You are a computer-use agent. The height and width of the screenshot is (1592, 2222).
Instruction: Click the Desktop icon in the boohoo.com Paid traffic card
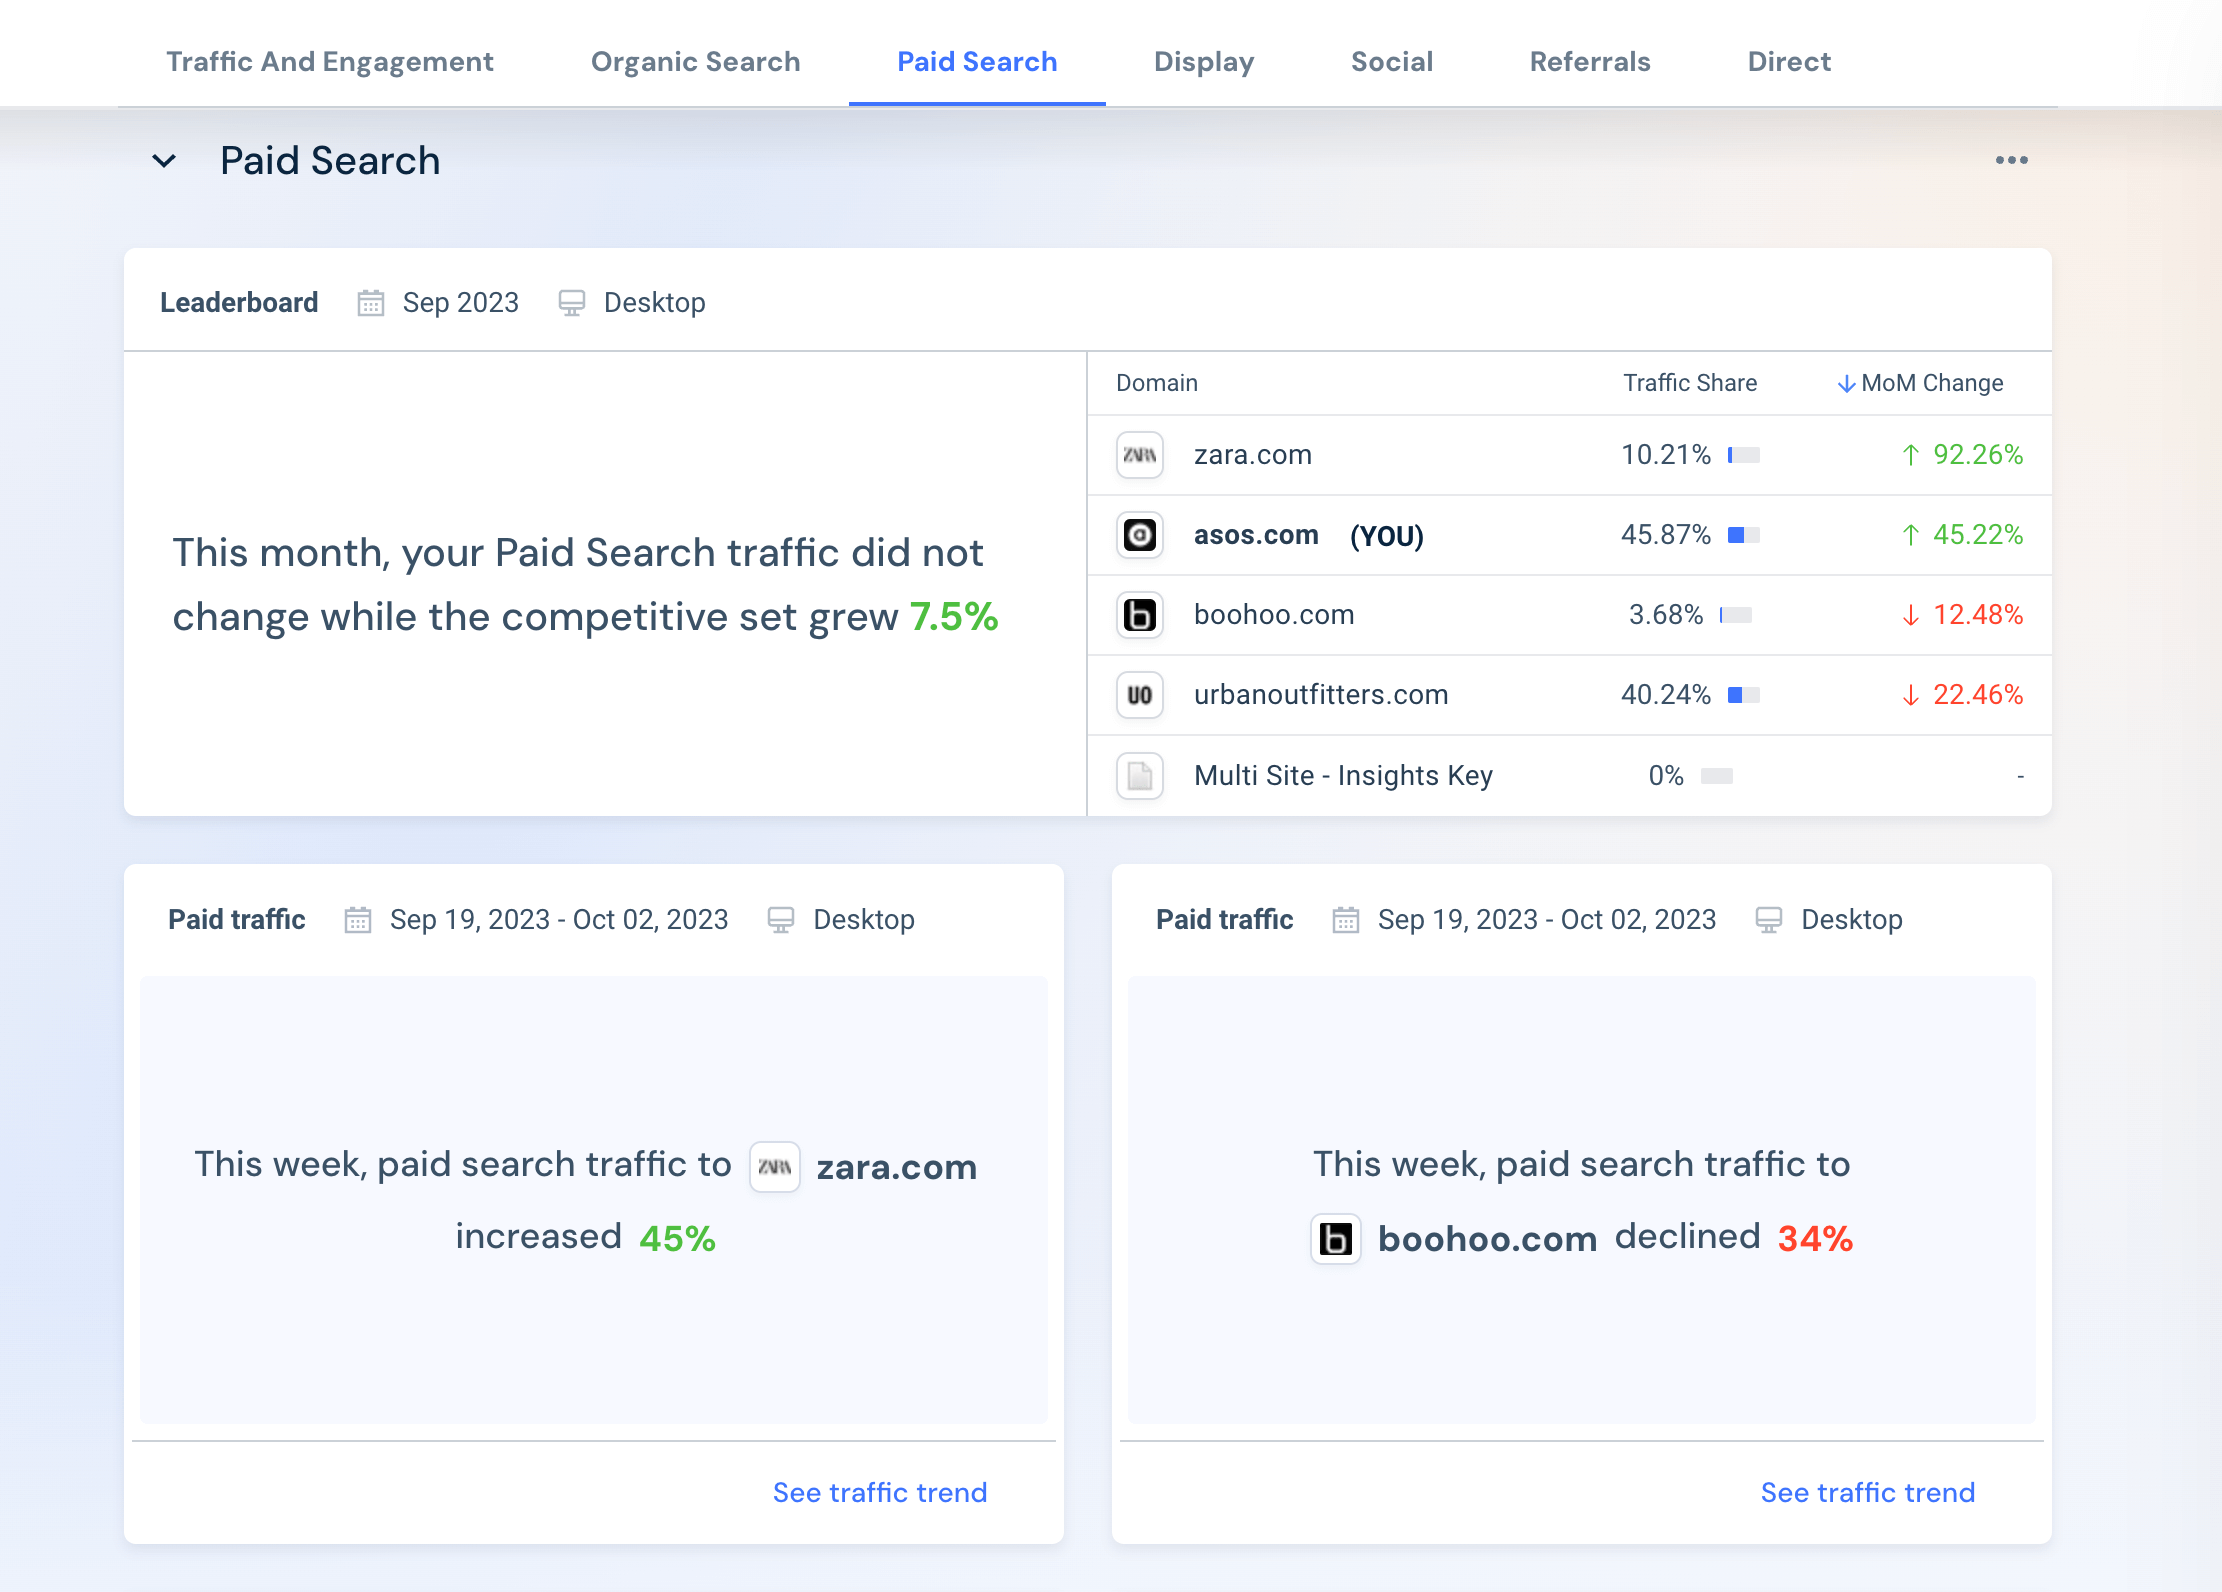1769,919
